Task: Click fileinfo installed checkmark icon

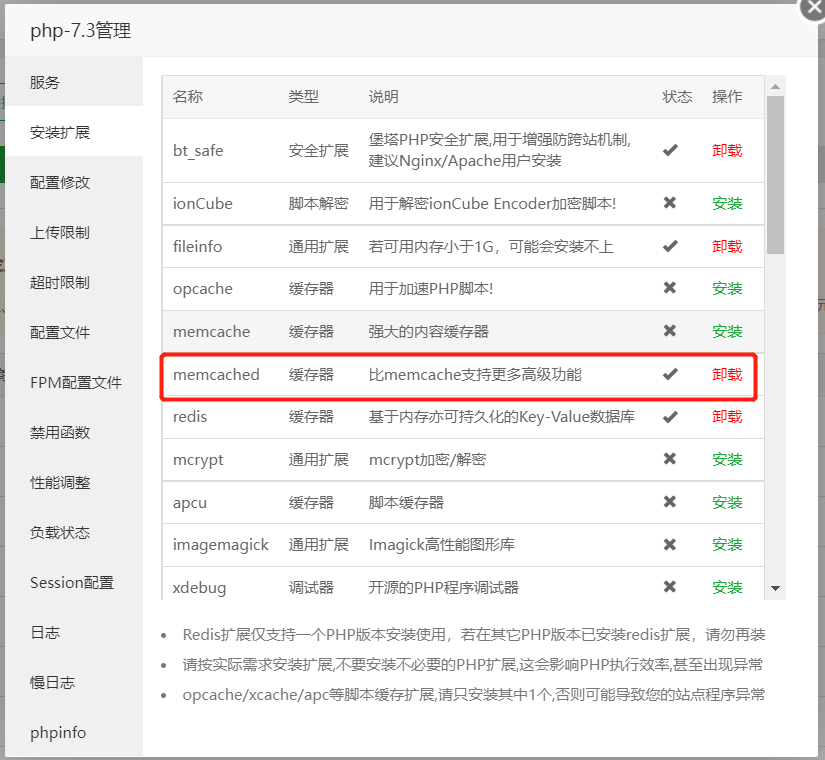Action: [670, 246]
